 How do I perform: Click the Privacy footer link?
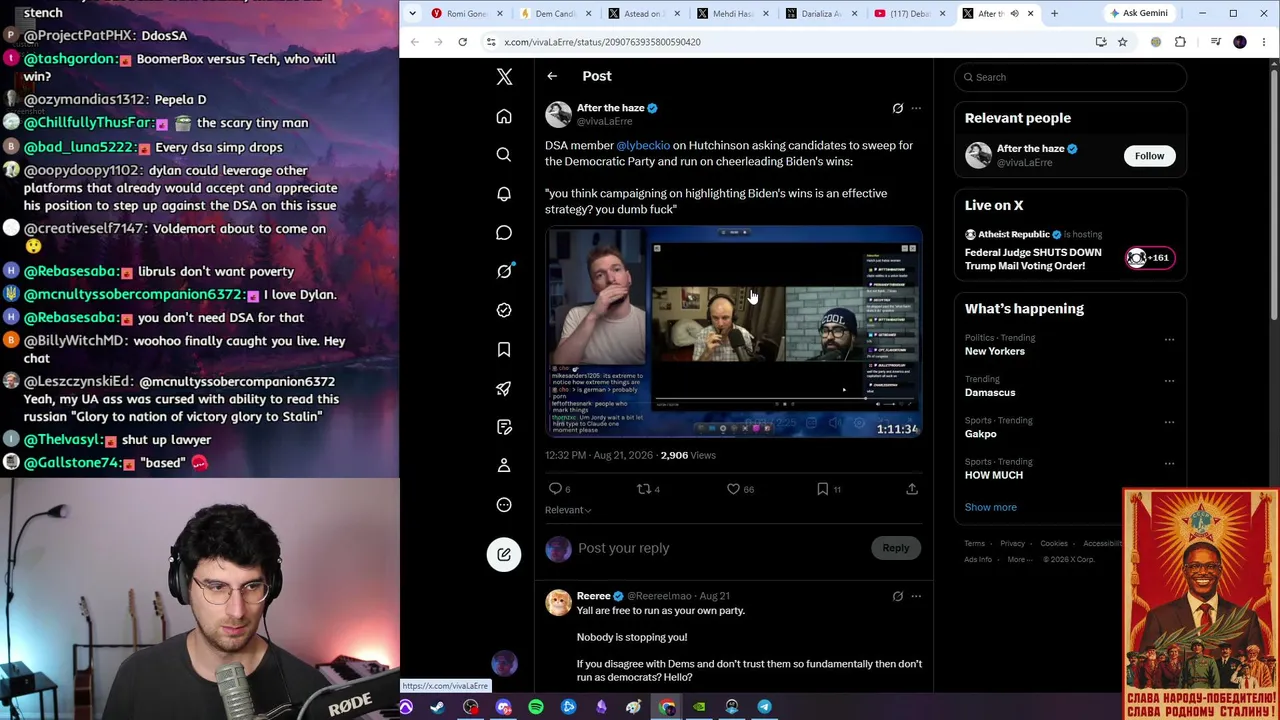pos(1013,544)
